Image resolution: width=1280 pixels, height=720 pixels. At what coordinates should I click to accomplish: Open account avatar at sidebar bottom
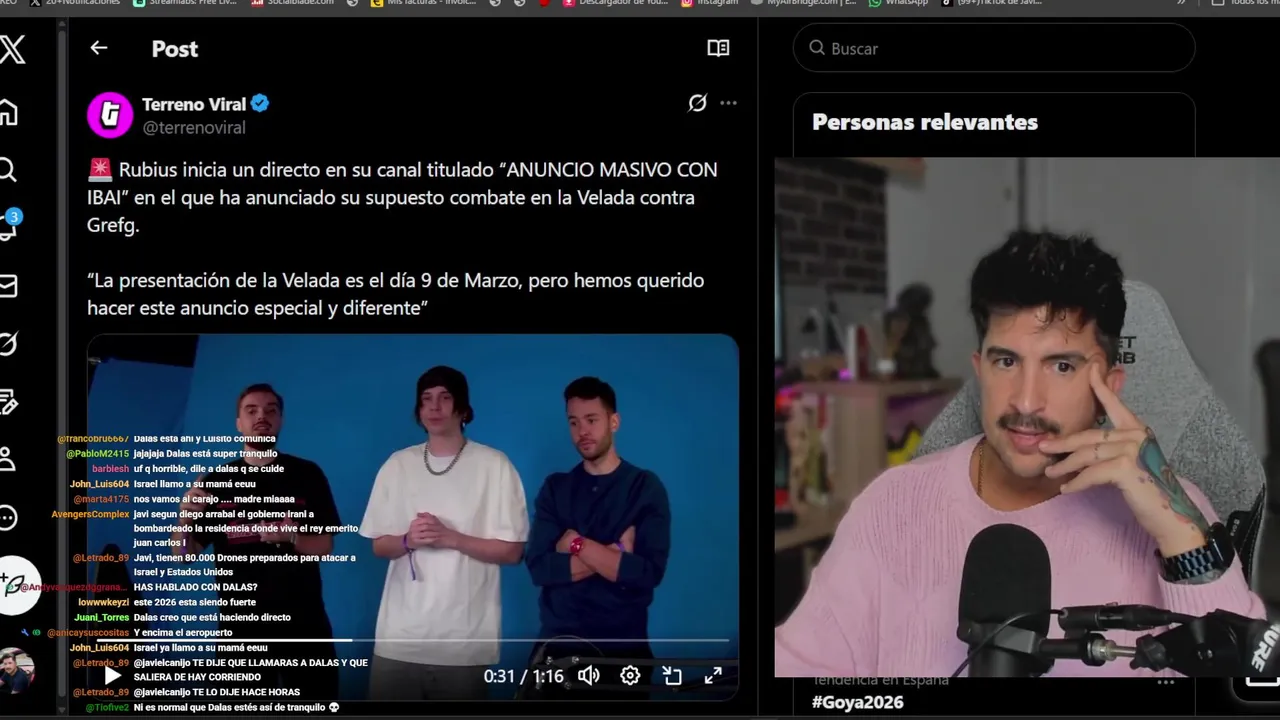pos(15,671)
